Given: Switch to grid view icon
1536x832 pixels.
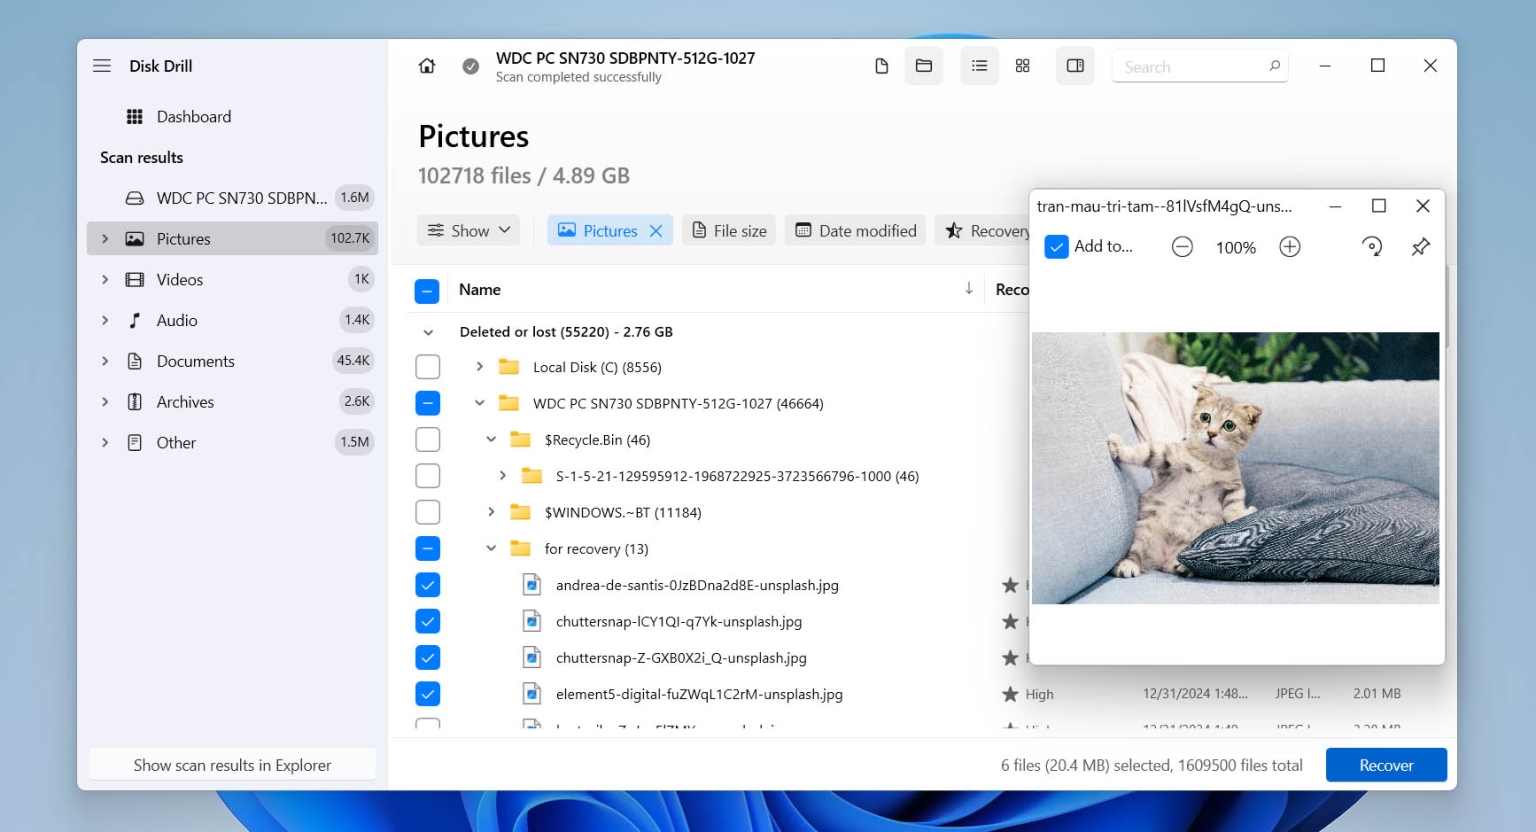Looking at the screenshot, I should [x=1022, y=65].
